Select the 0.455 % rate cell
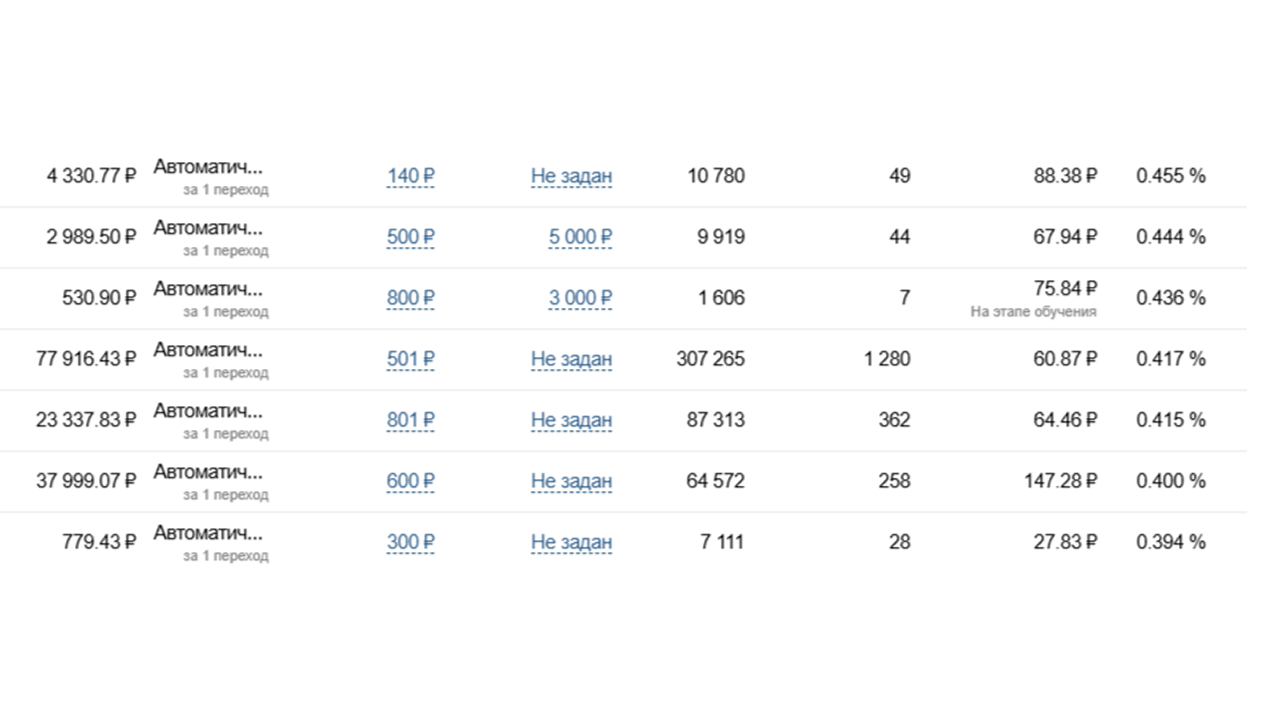 (1171, 176)
